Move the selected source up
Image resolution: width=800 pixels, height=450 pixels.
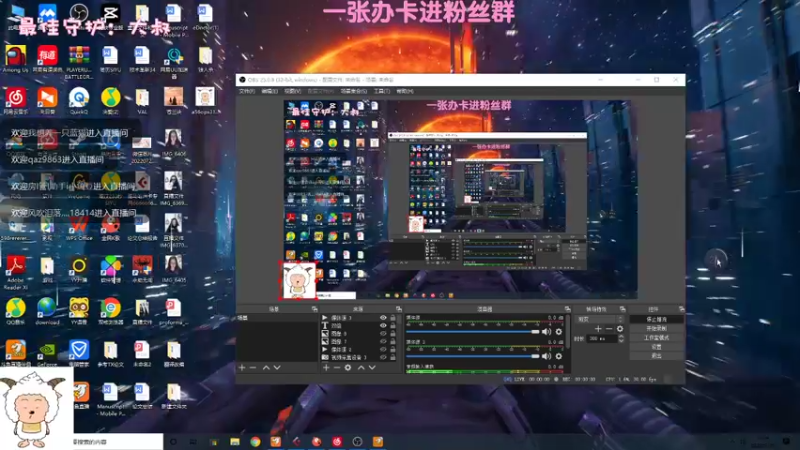(x=361, y=367)
